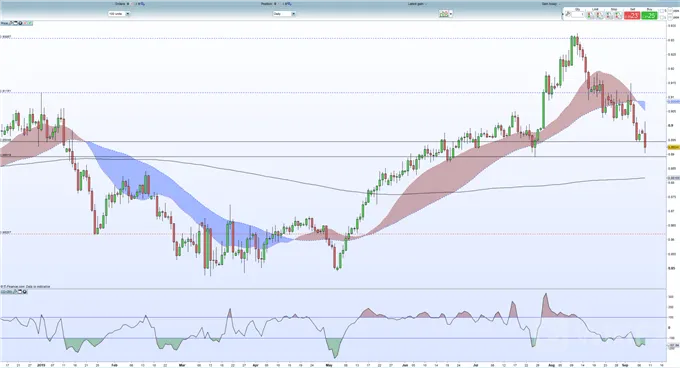
Task: Open the 'Daily' timeframe dropdown
Action: click(x=284, y=14)
